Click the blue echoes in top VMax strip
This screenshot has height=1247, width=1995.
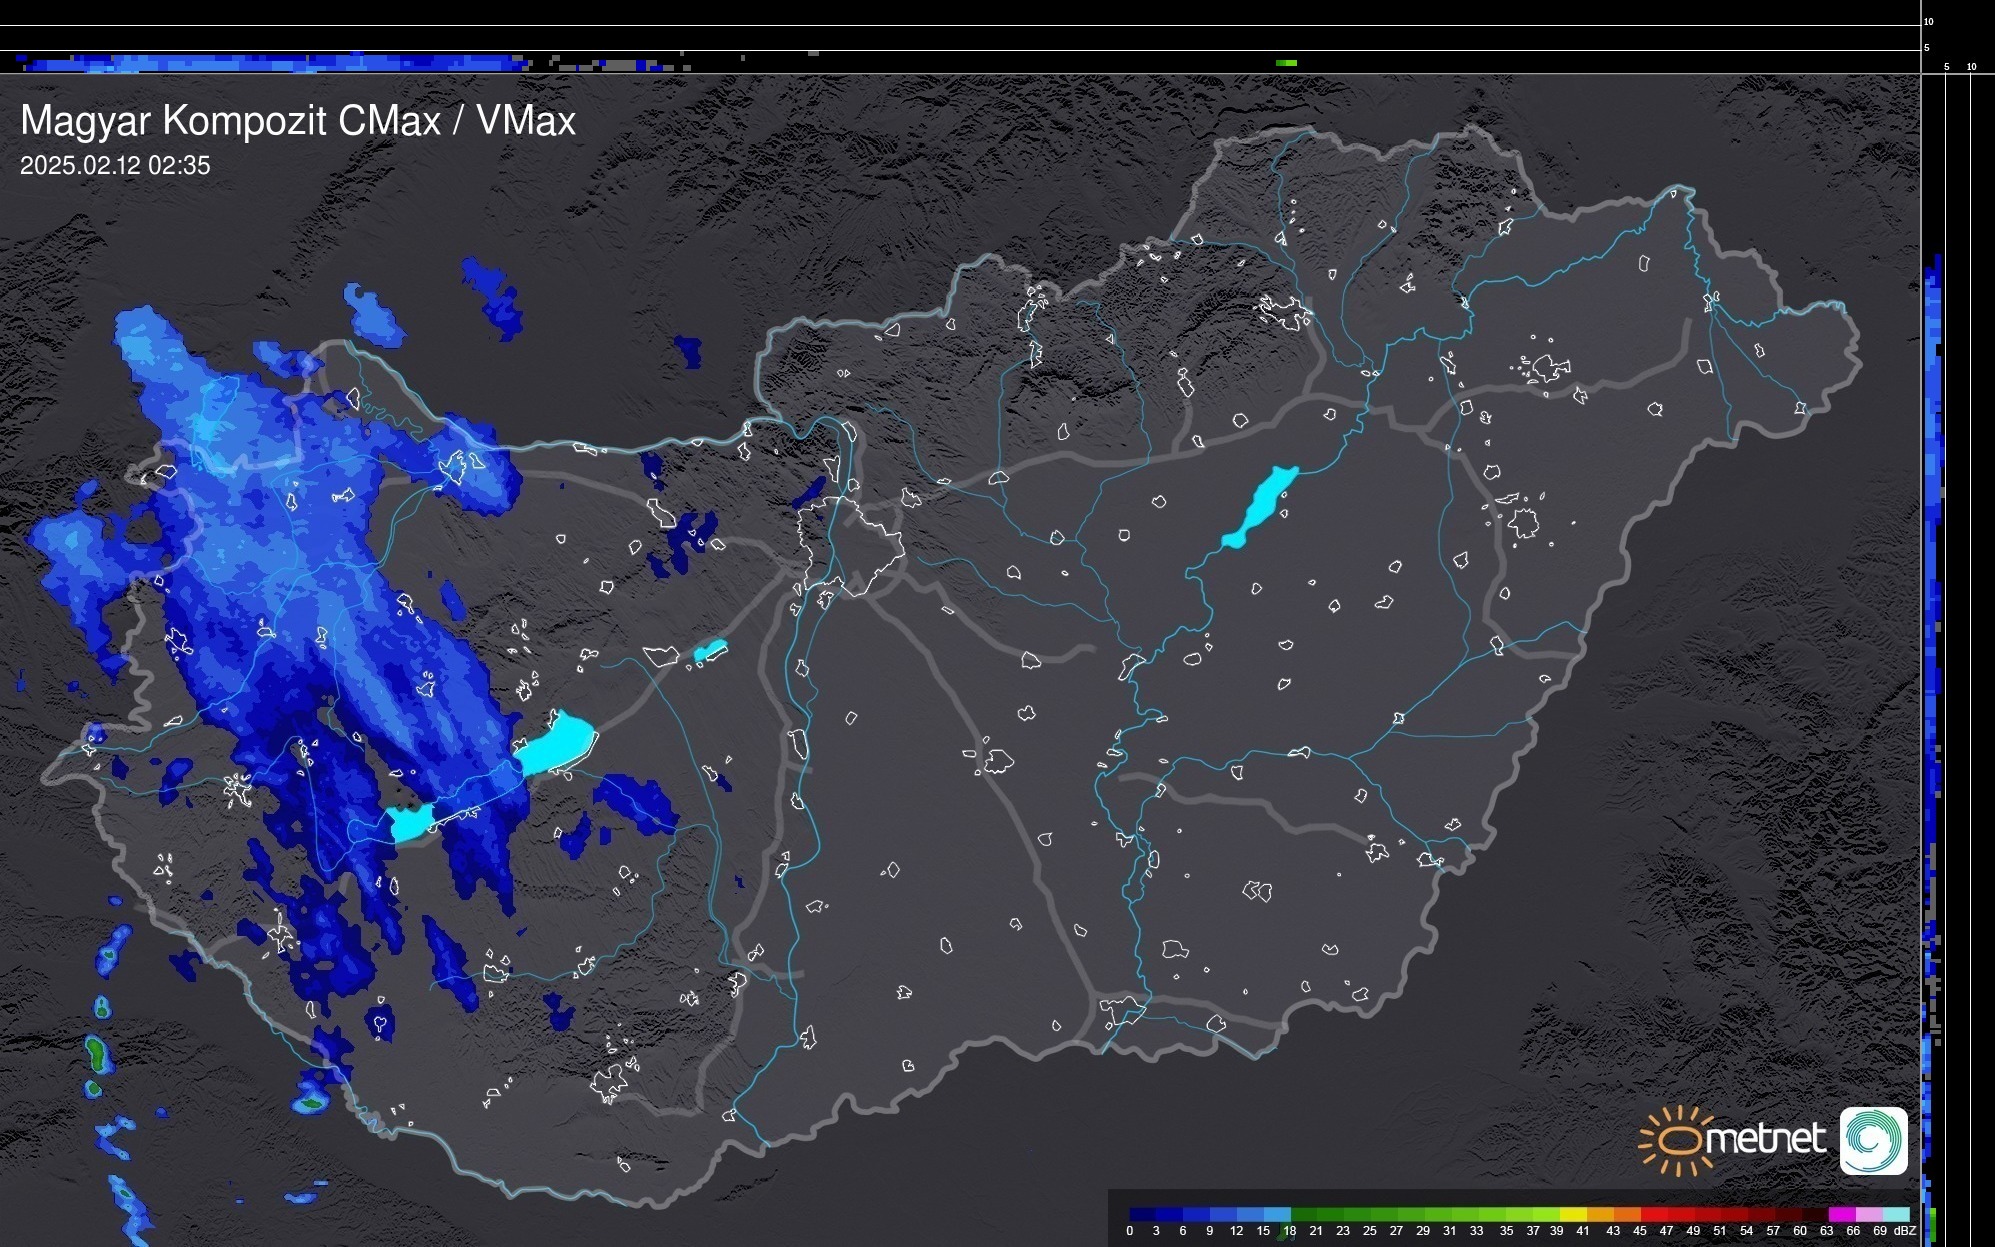270,63
